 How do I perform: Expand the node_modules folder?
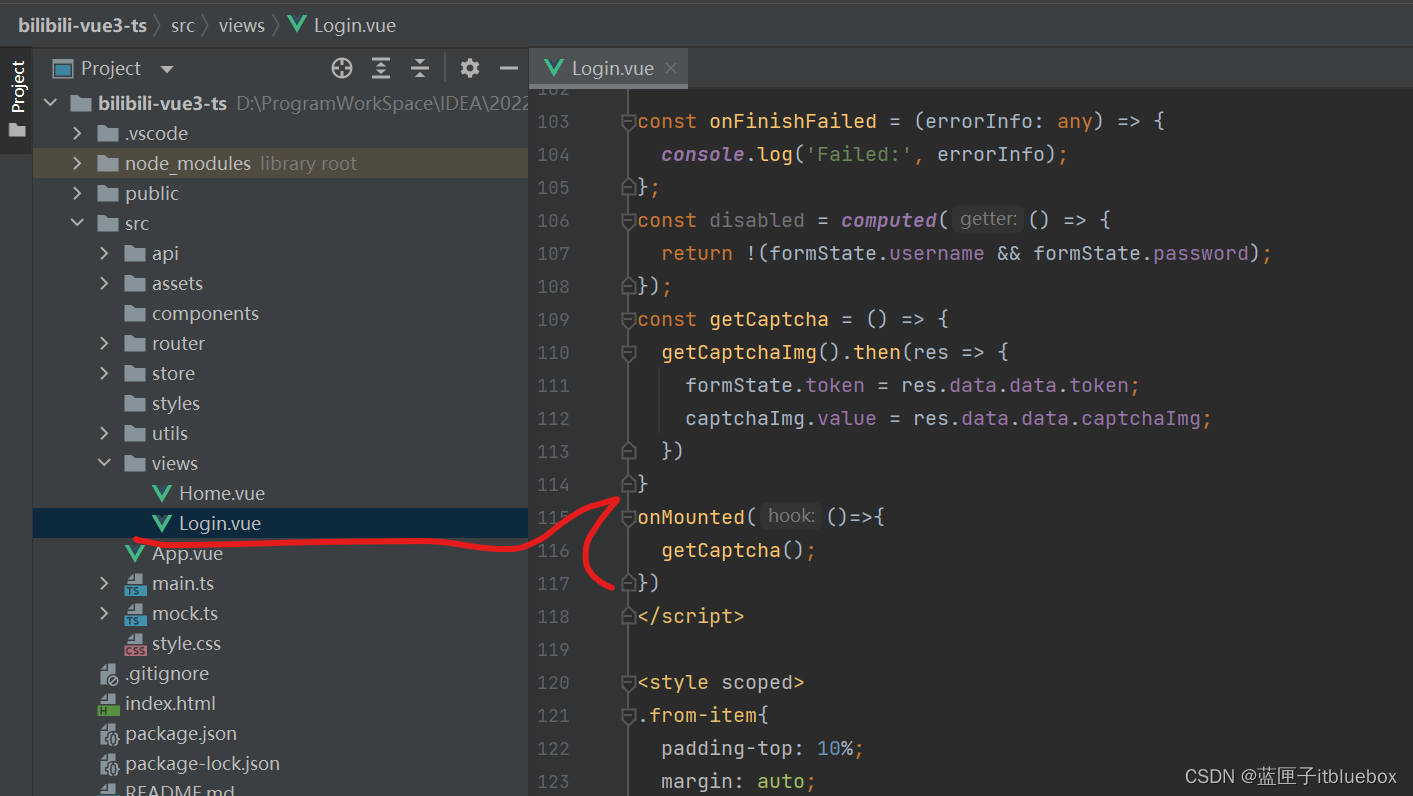pyautogui.click(x=78, y=163)
